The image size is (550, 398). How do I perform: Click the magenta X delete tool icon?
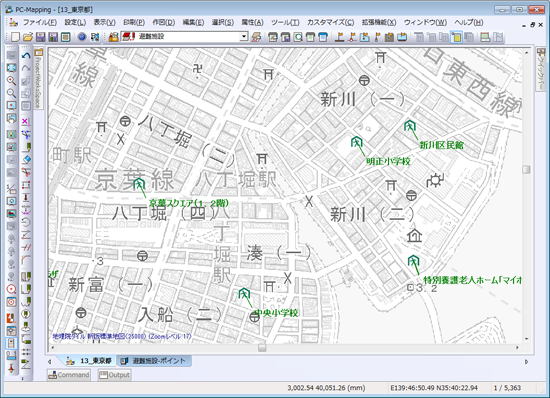[26, 122]
